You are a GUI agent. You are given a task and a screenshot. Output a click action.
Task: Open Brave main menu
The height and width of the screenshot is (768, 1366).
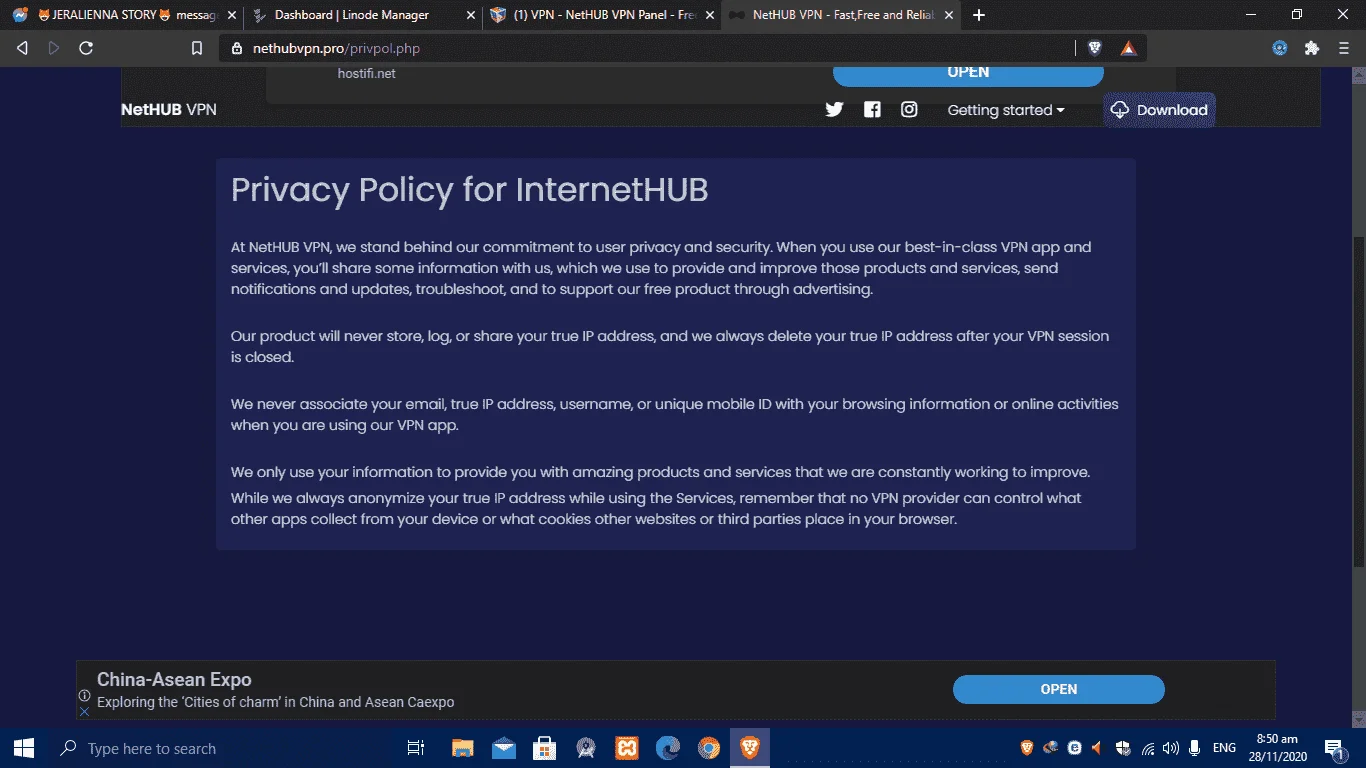(x=1344, y=48)
